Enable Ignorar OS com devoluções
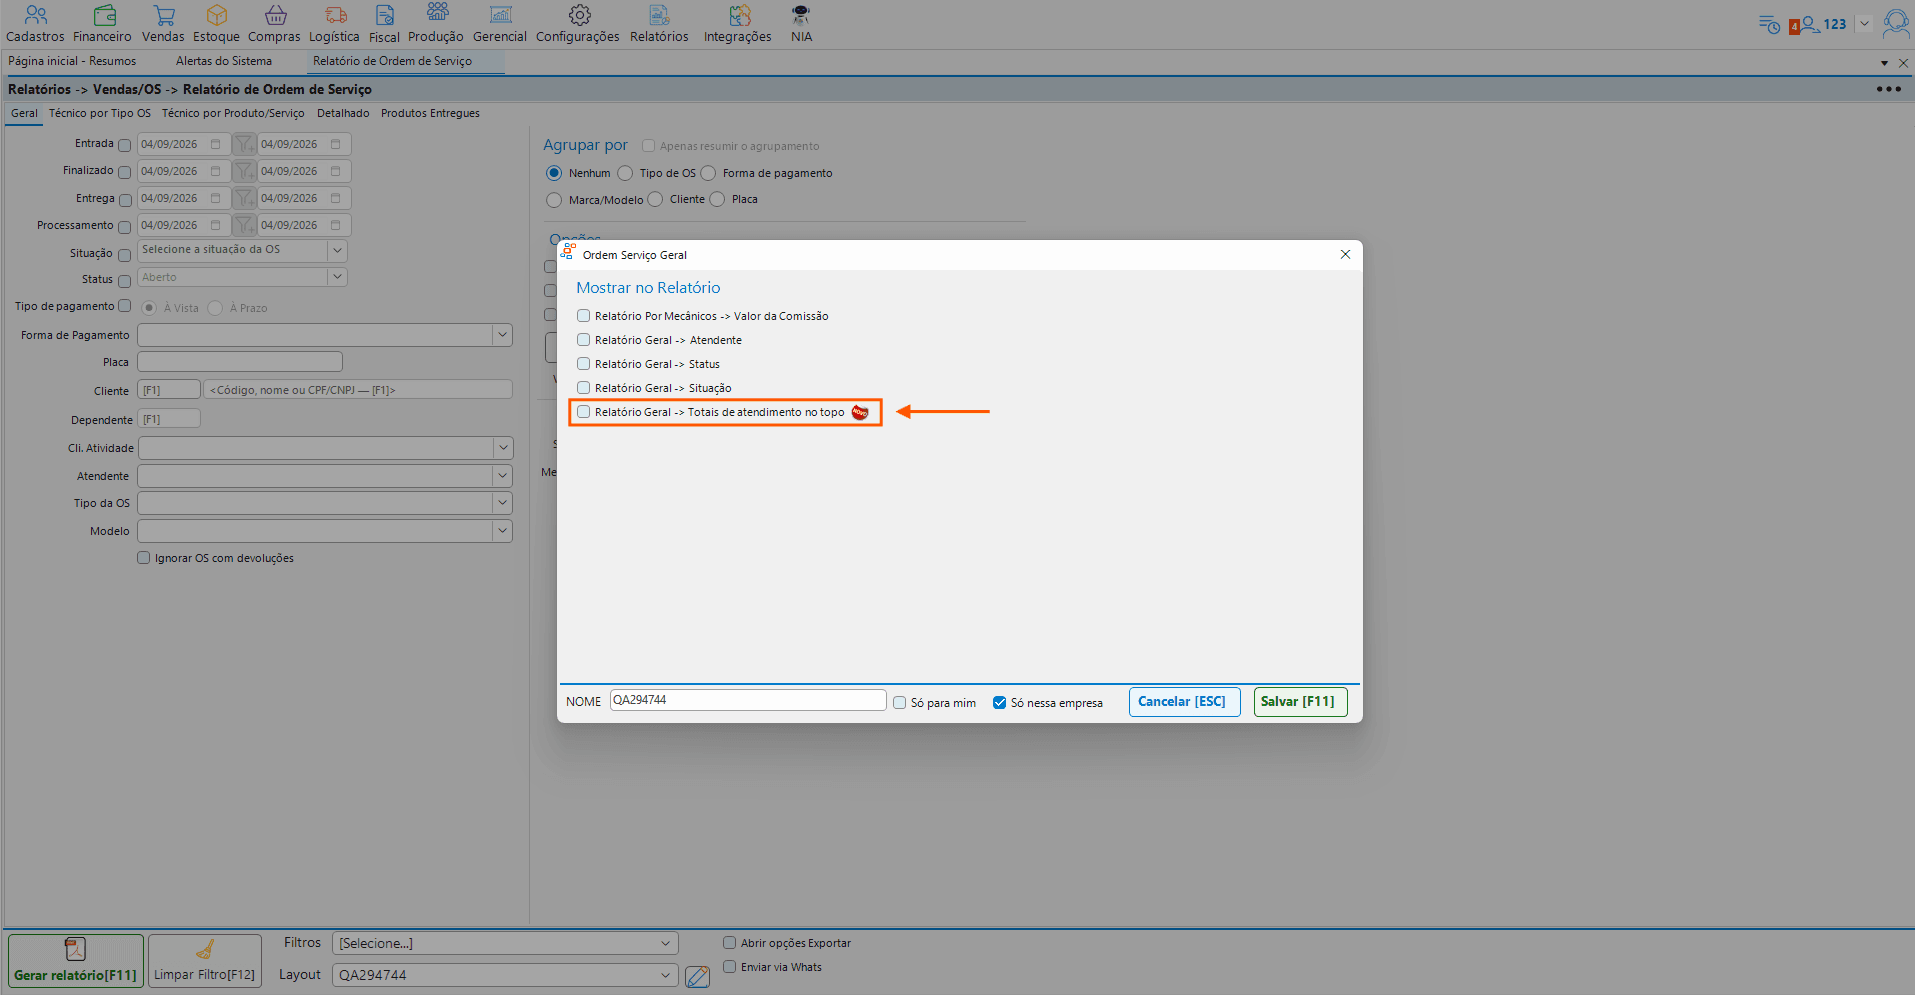Image resolution: width=1915 pixels, height=995 pixels. (x=144, y=558)
